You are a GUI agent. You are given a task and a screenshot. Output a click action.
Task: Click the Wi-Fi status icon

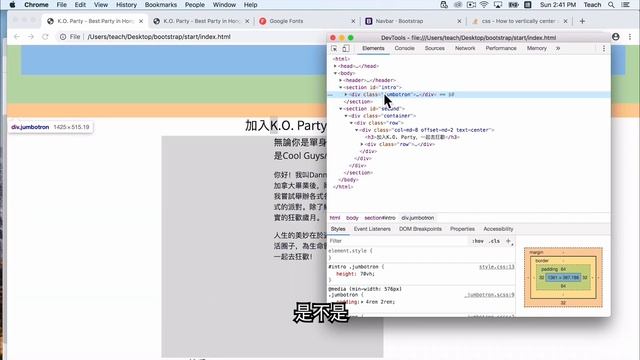coord(484,4)
